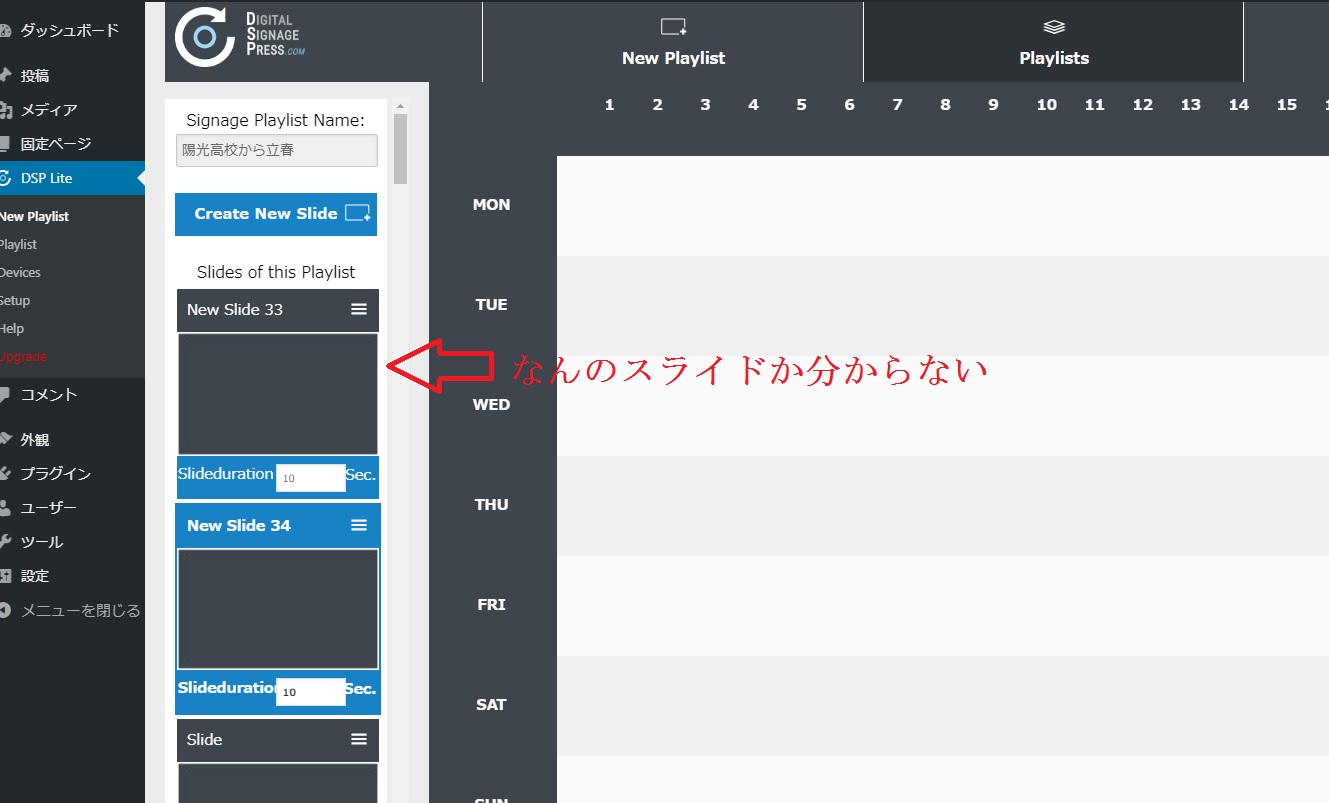Click New Slide 33 duration input showing 10
The image size is (1329, 803).
310,477
